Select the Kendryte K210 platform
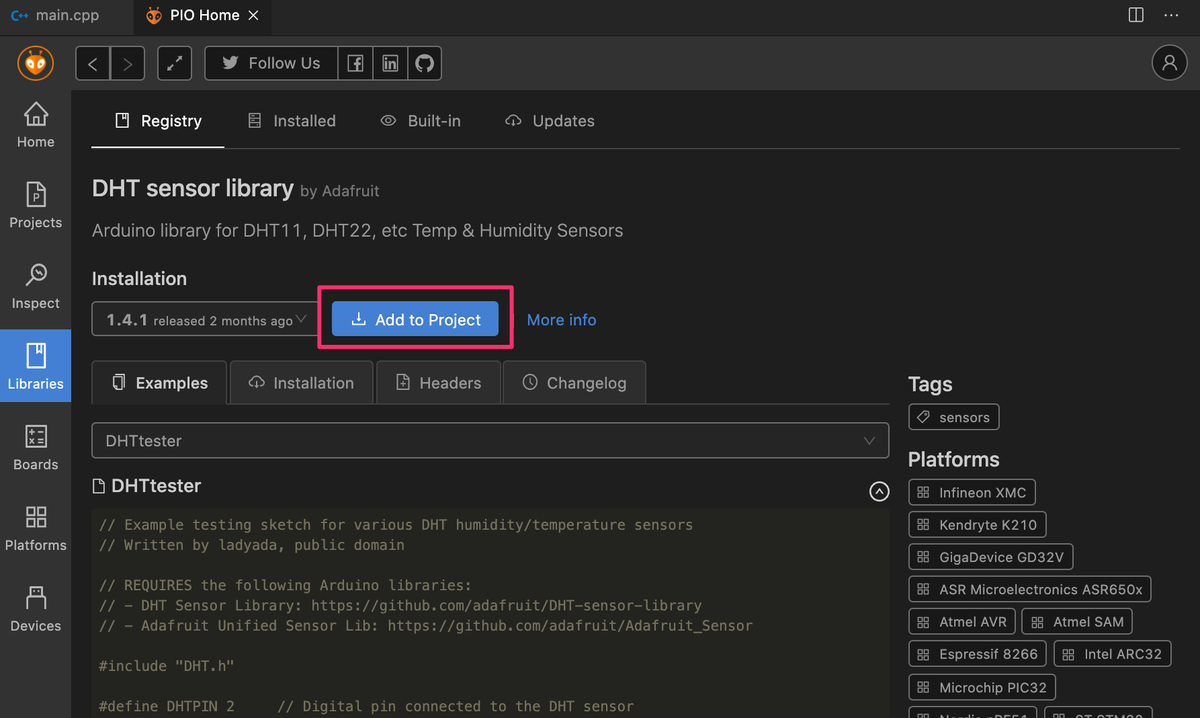This screenshot has height=718, width=1200. 977,525
